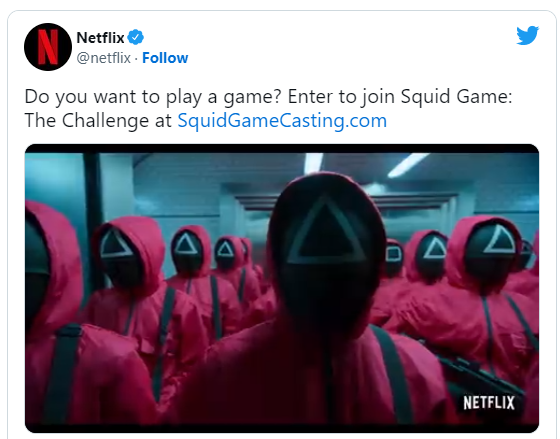This screenshot has width=560, height=439.
Task: Click the central guard's large triangle mask
Action: click(327, 230)
